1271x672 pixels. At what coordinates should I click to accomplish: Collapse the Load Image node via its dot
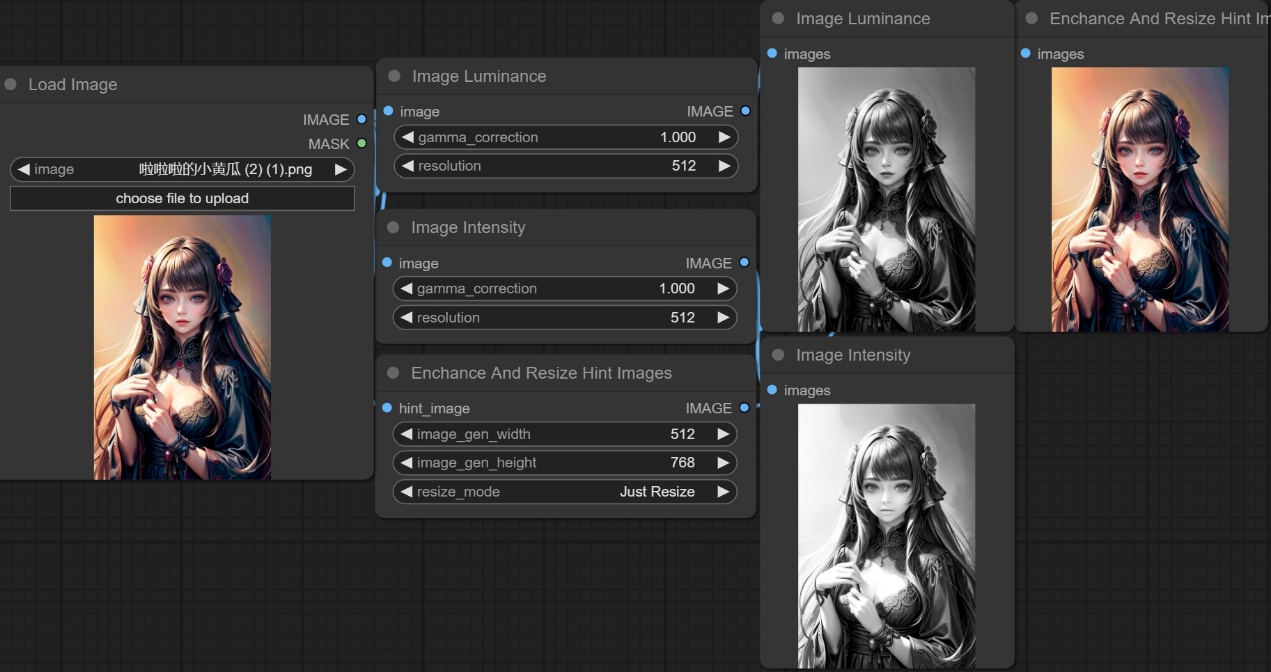11,85
